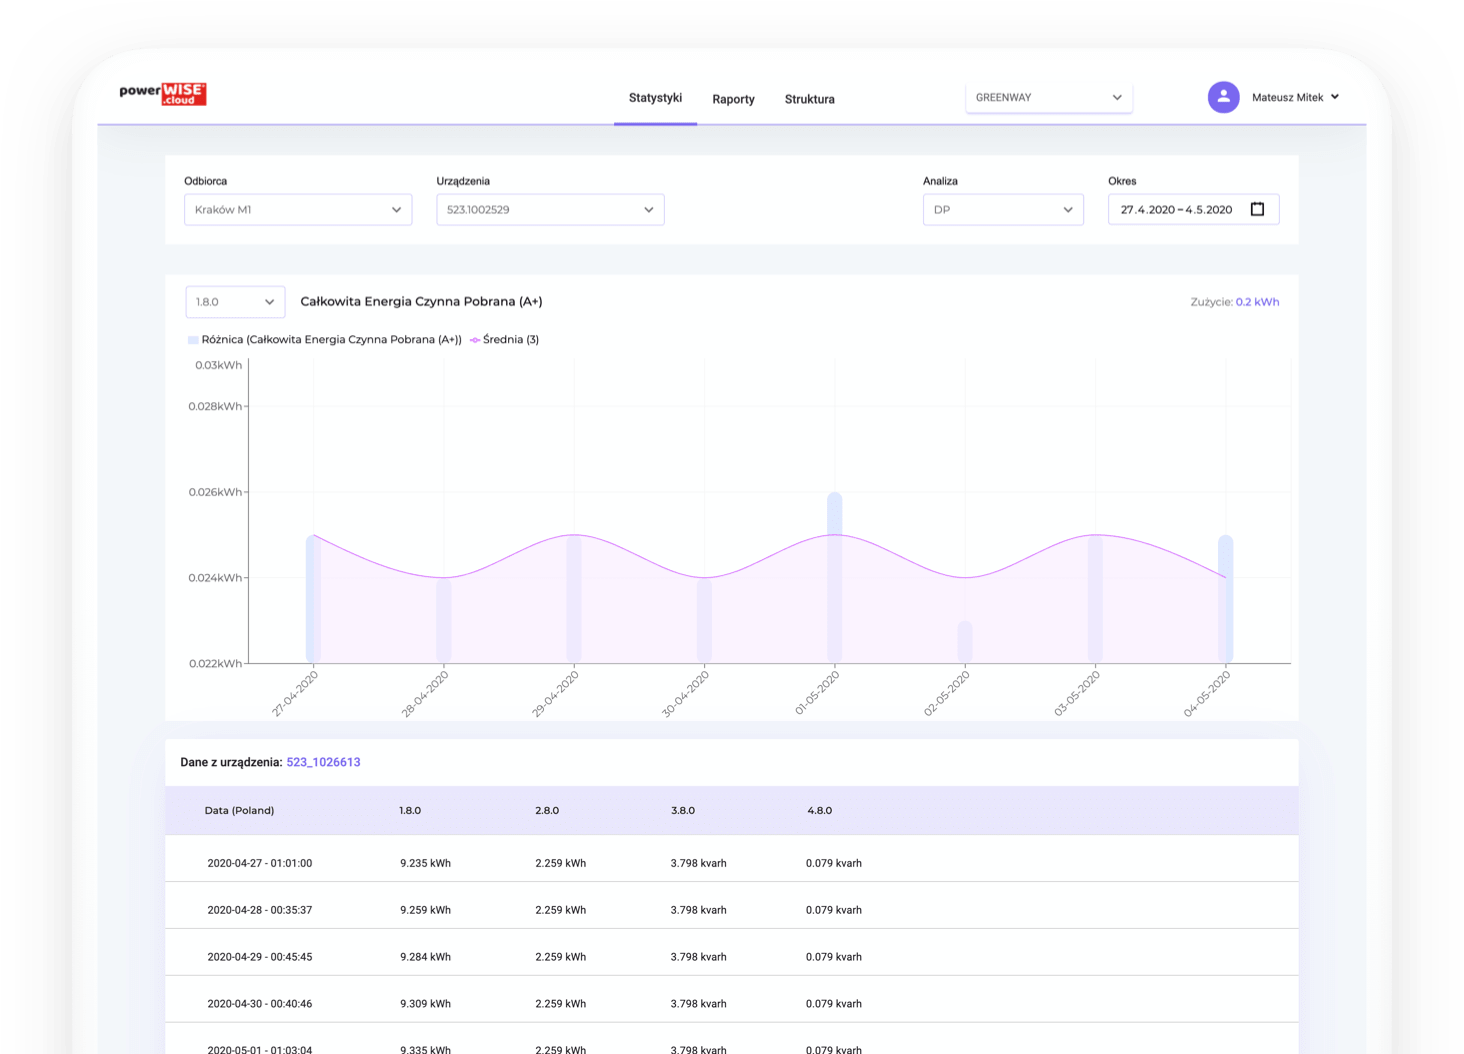Click the Zużycie 0.2 kWh value
Viewport: 1464px width, 1054px height.
point(1257,302)
